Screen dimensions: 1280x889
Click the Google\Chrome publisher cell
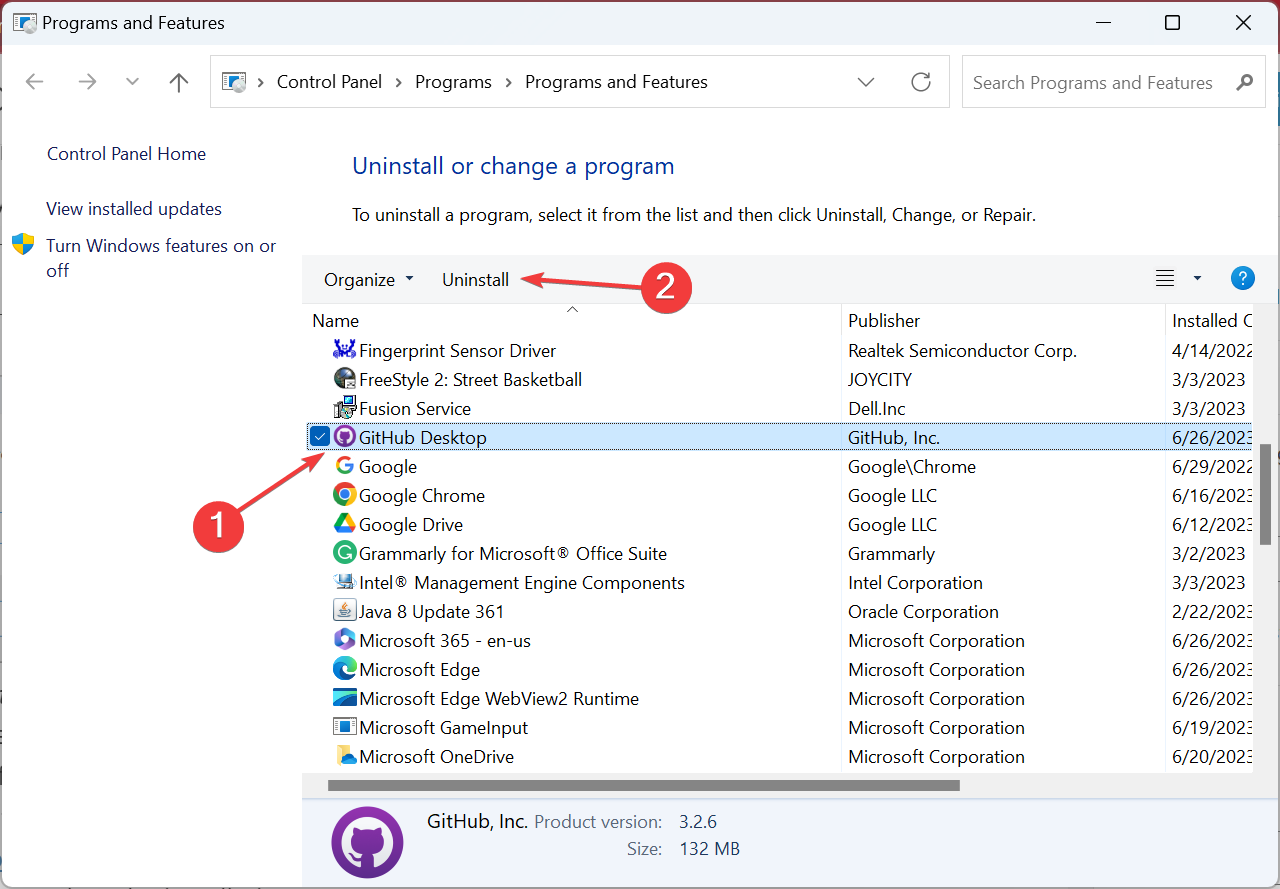[912, 466]
